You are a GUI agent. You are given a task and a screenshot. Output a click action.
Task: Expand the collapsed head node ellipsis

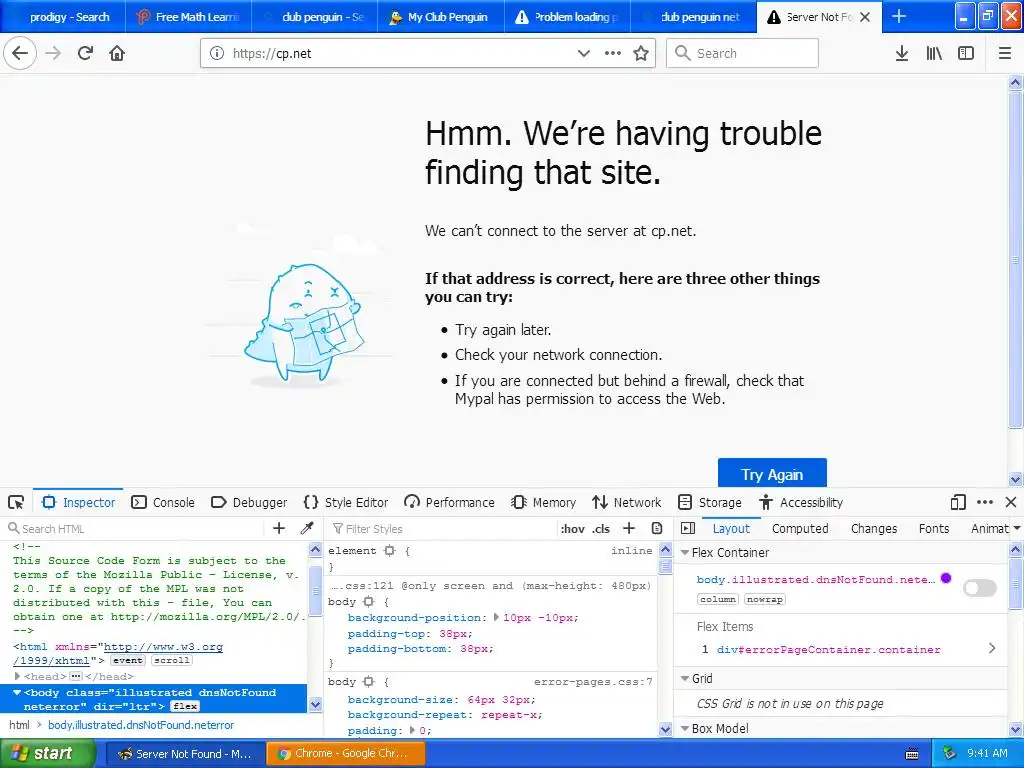pyautogui.click(x=76, y=677)
